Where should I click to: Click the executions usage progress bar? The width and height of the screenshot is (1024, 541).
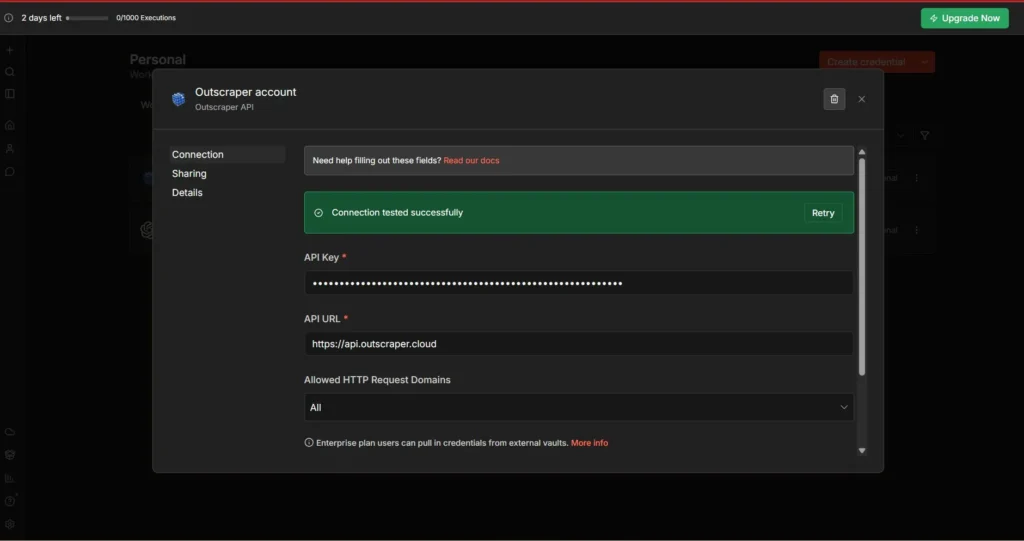pos(87,18)
